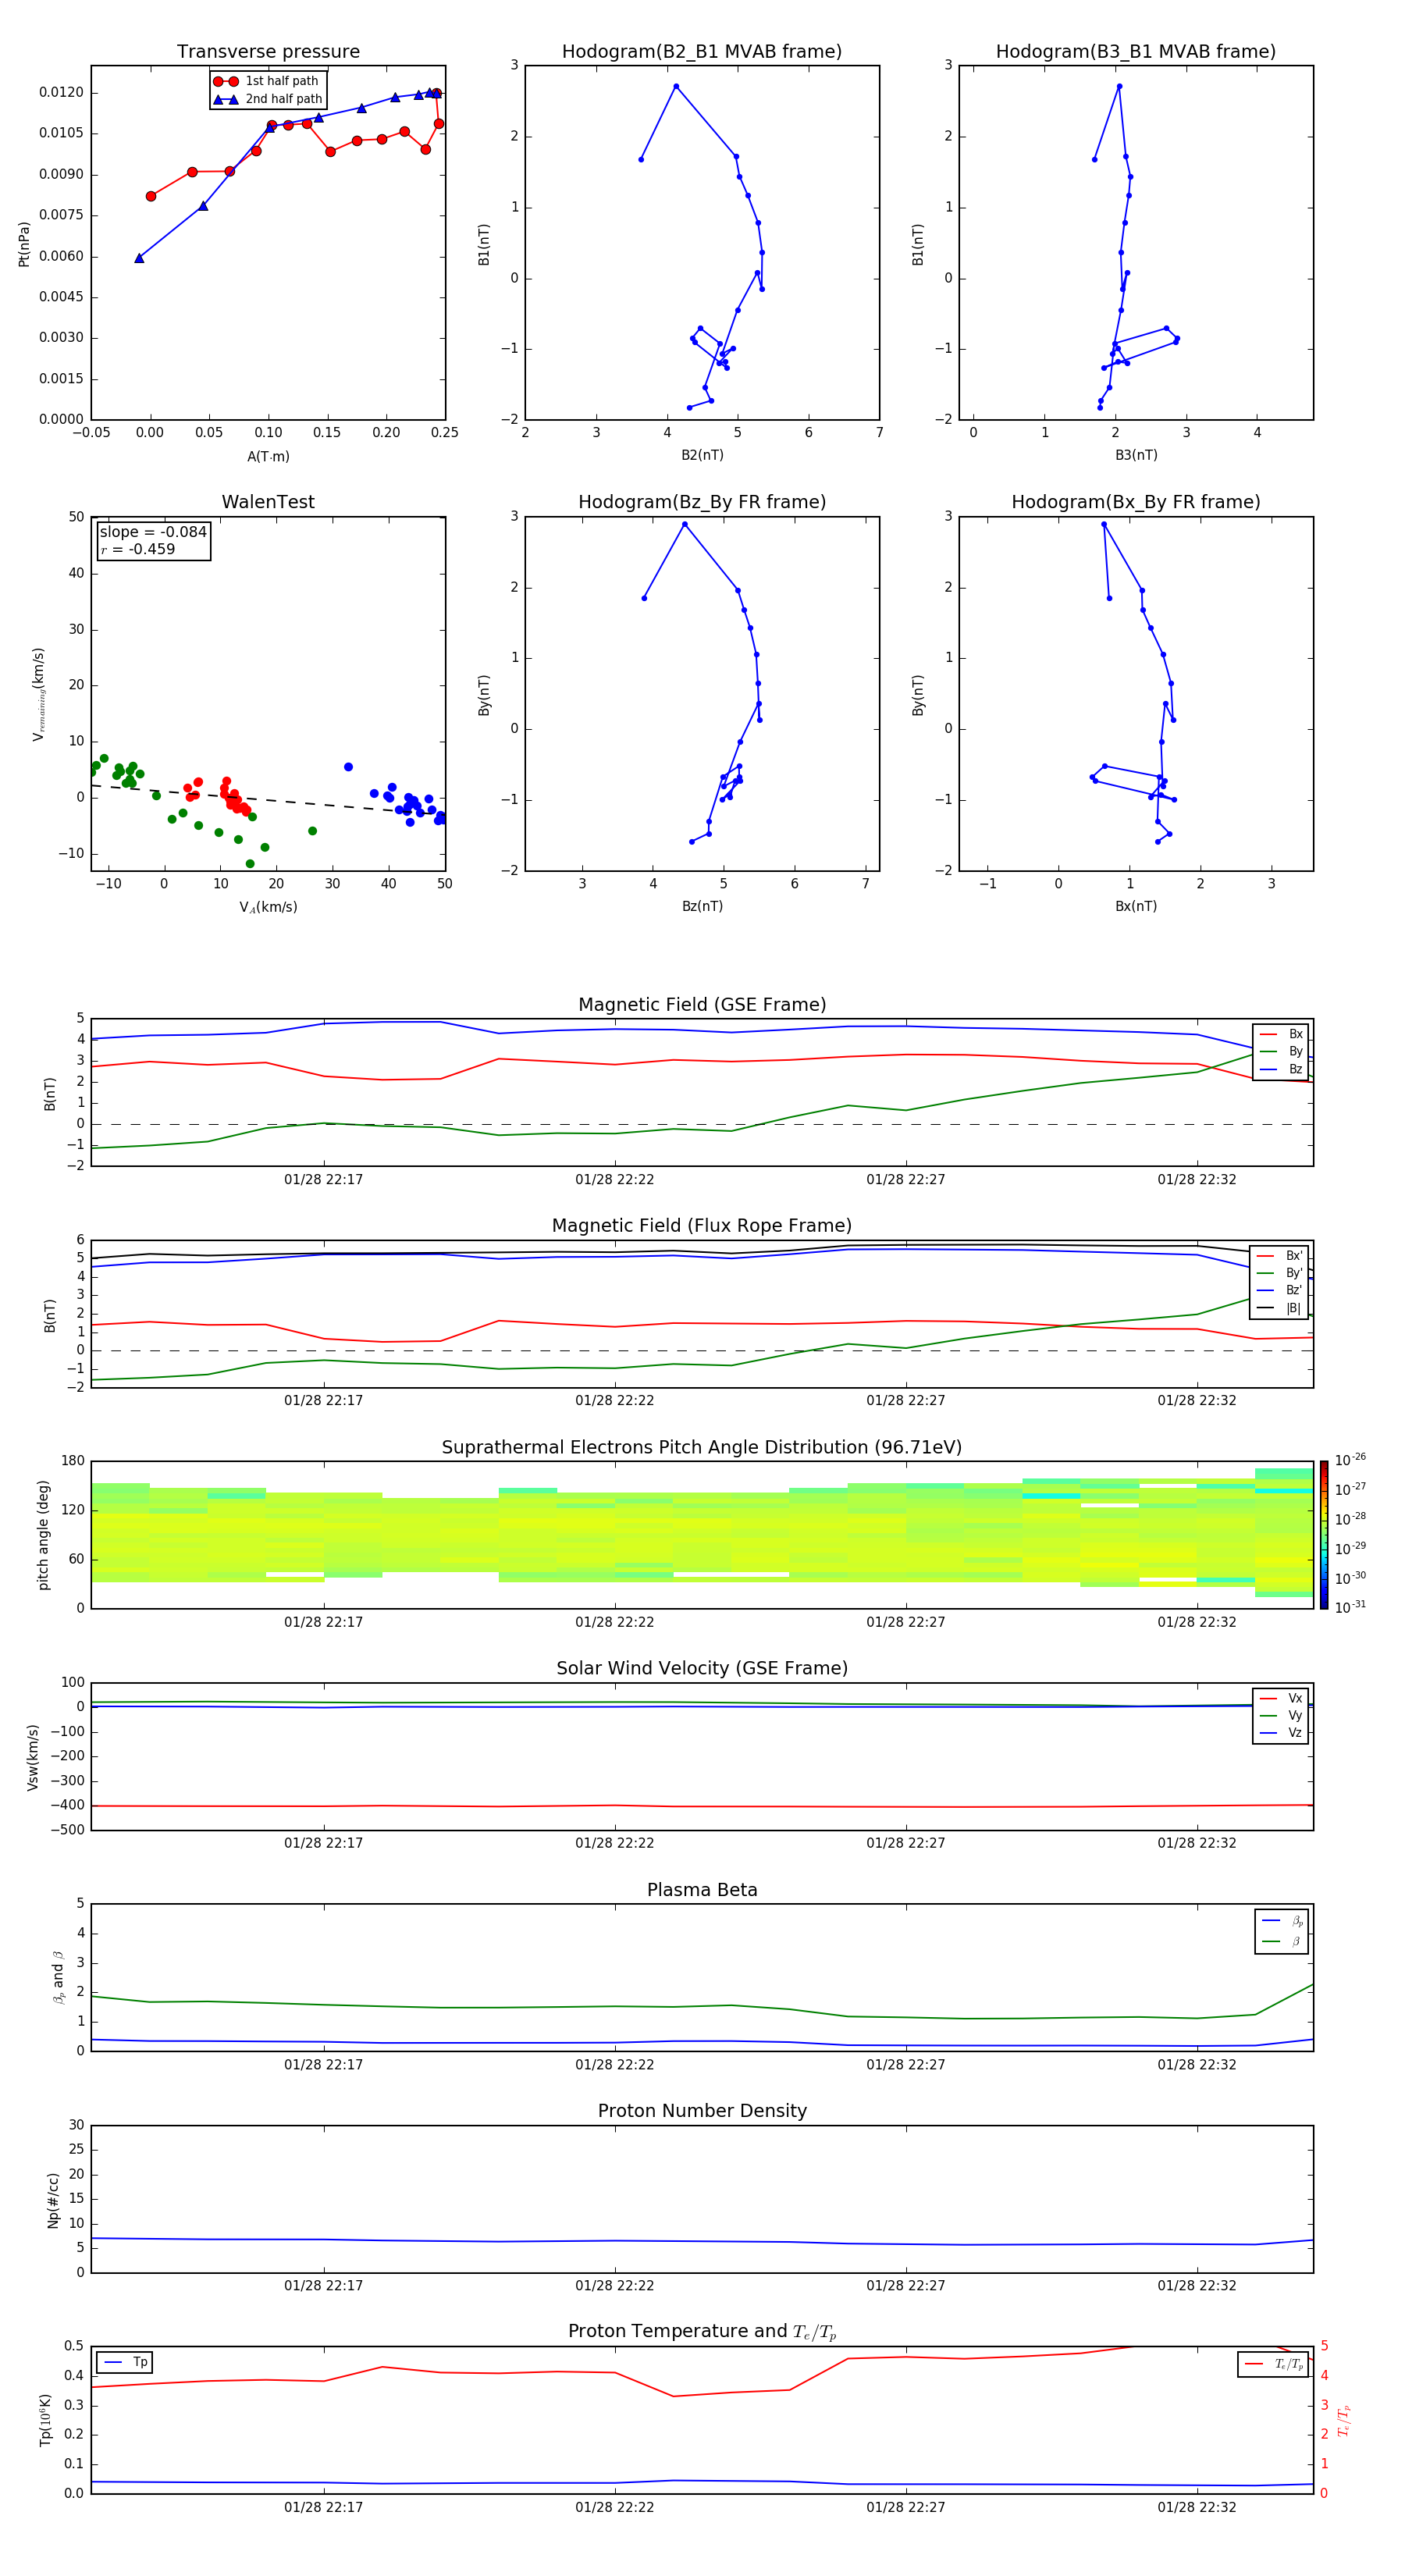Select the 'Tp(10^6K)' y-axis label
This screenshot has width=1405, height=2576.
pyautogui.click(x=45, y=2420)
